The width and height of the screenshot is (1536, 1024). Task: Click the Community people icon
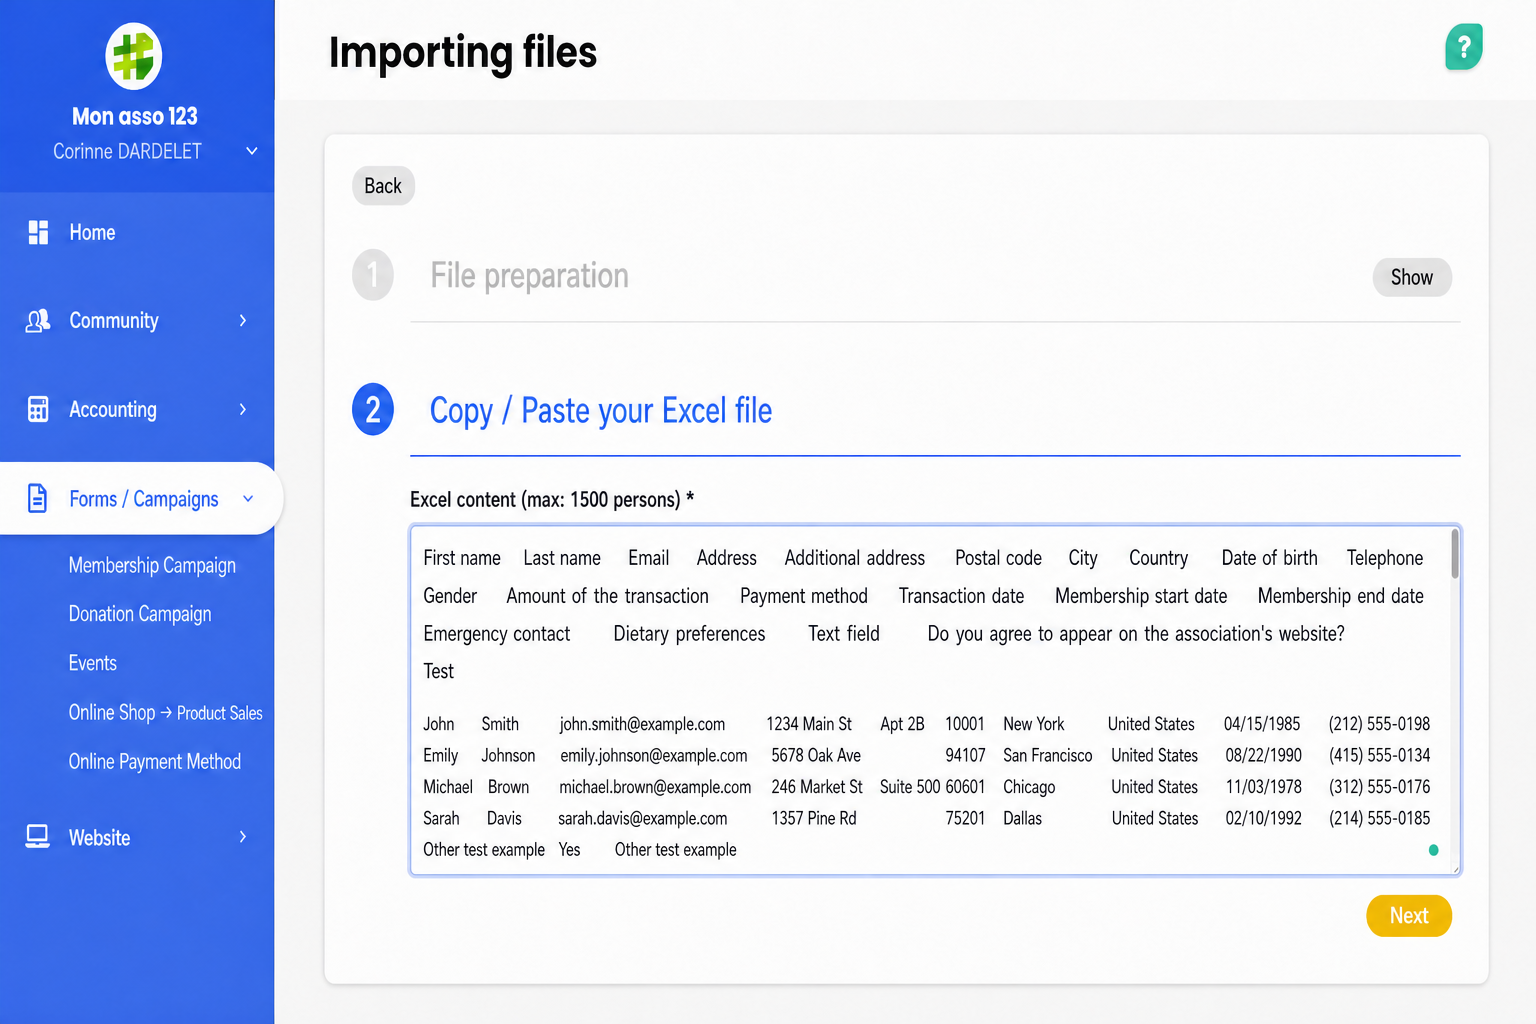[x=38, y=321]
